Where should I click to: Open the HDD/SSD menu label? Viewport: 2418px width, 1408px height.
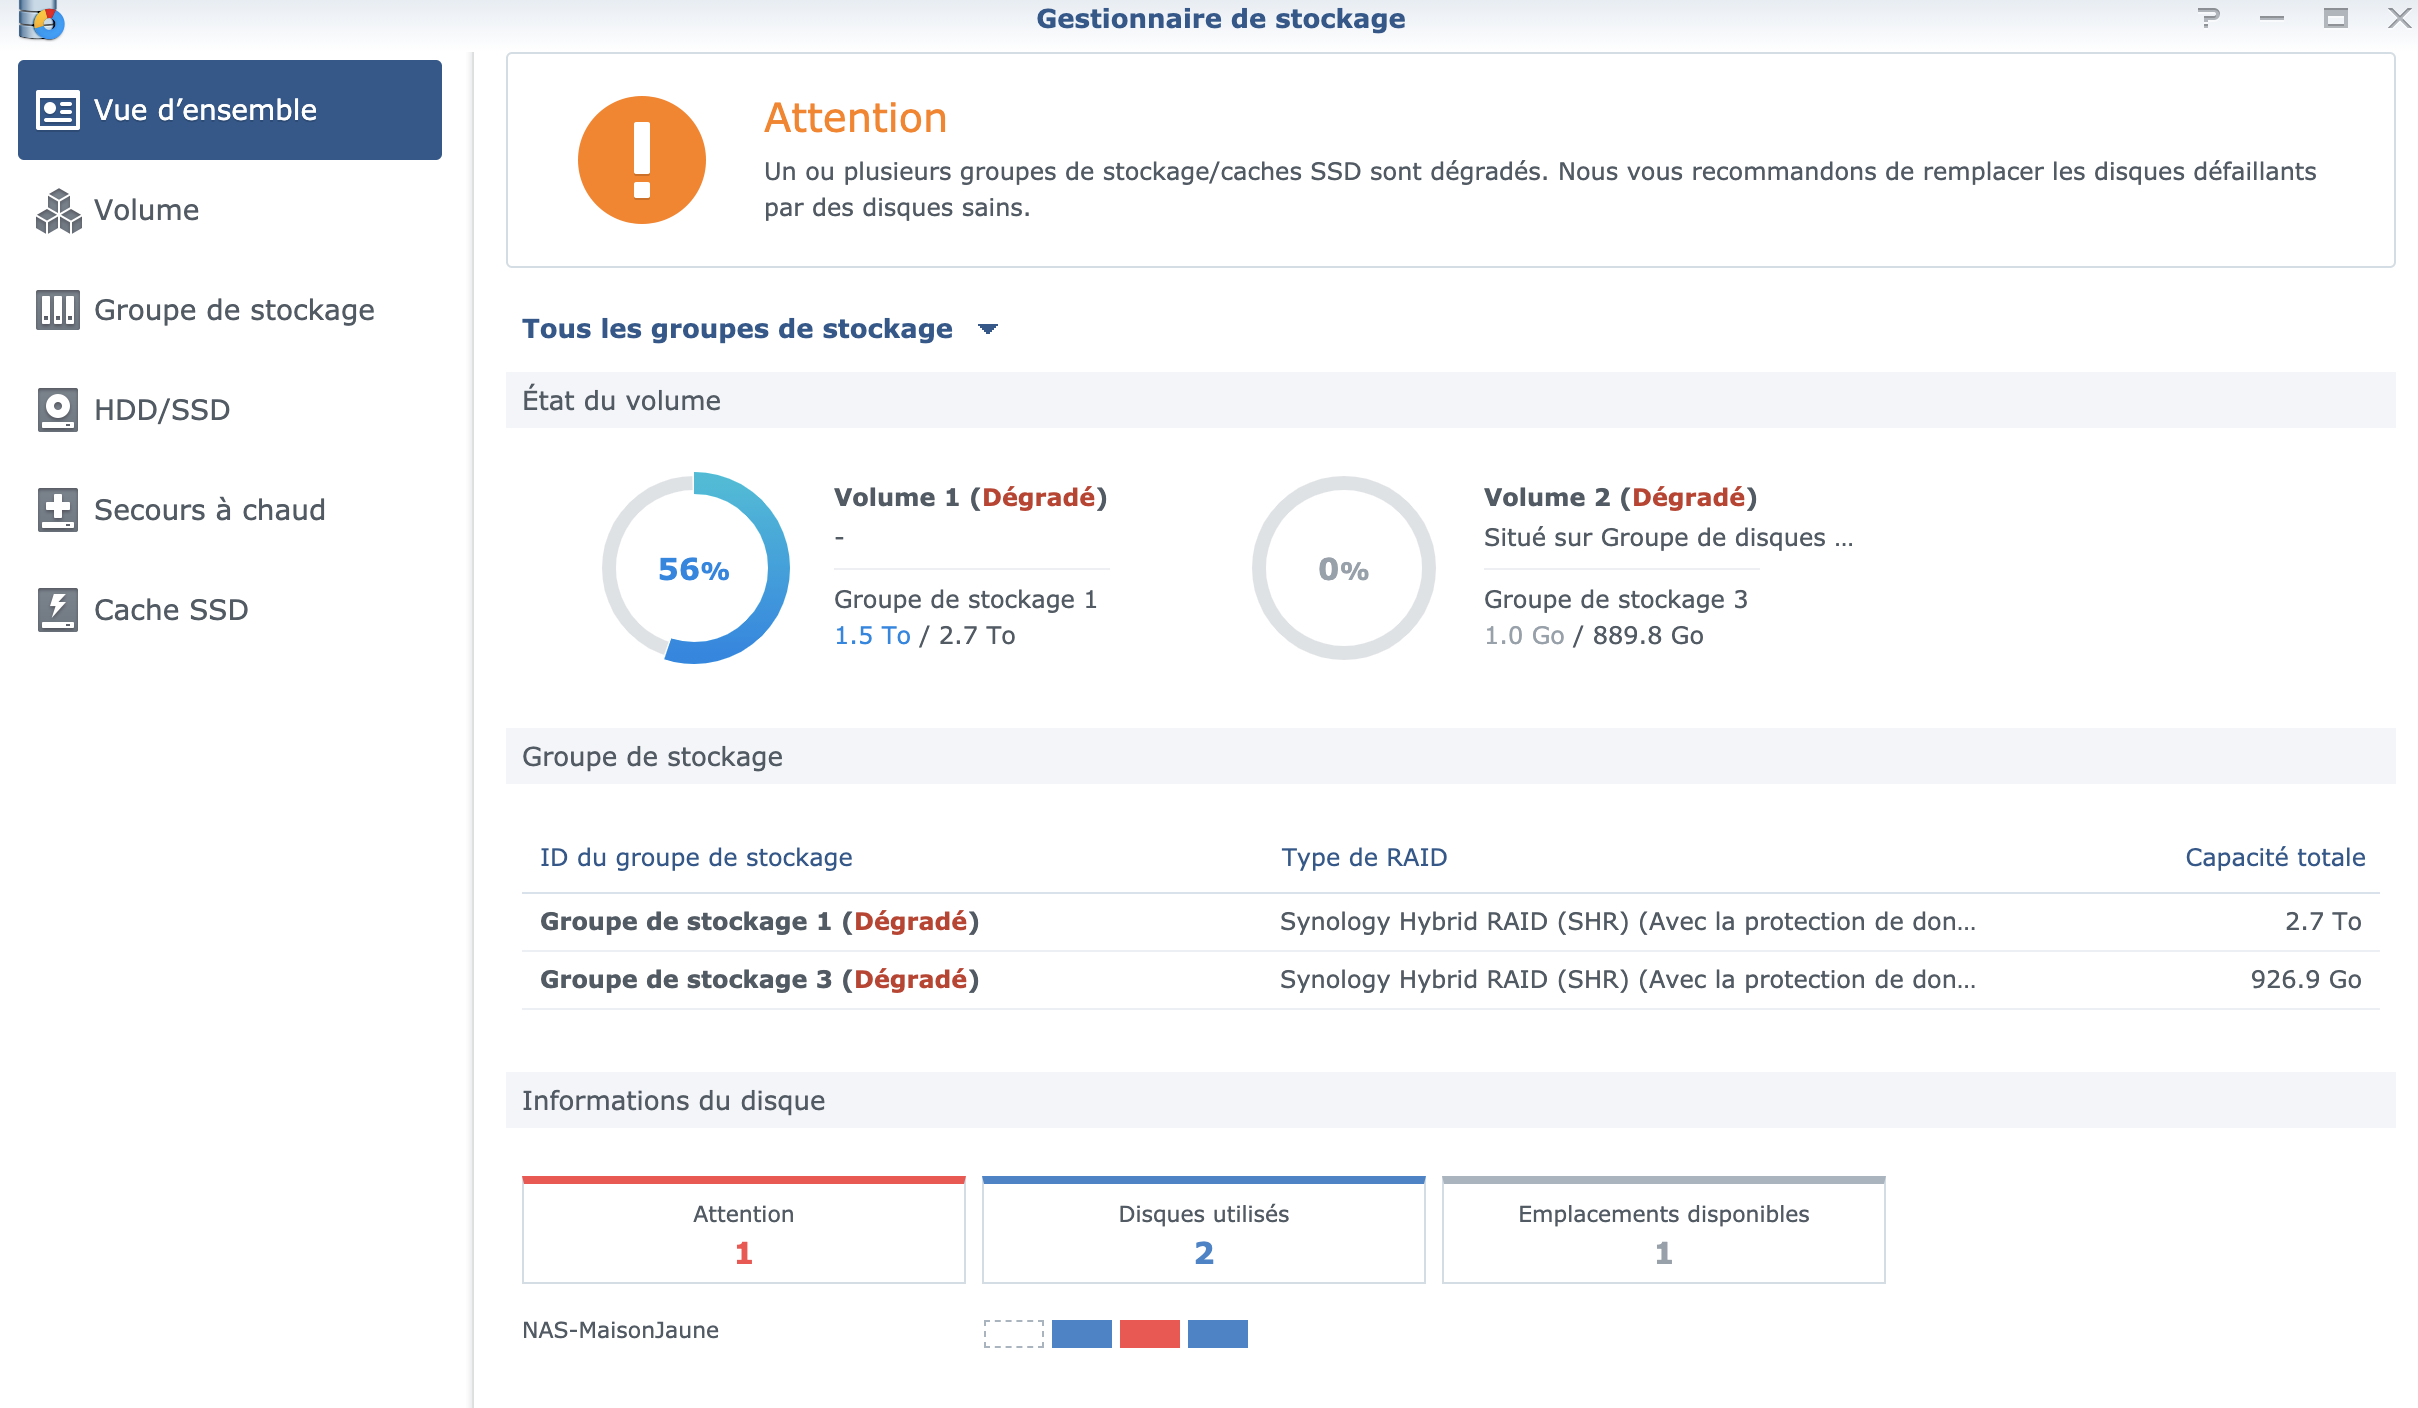[162, 410]
